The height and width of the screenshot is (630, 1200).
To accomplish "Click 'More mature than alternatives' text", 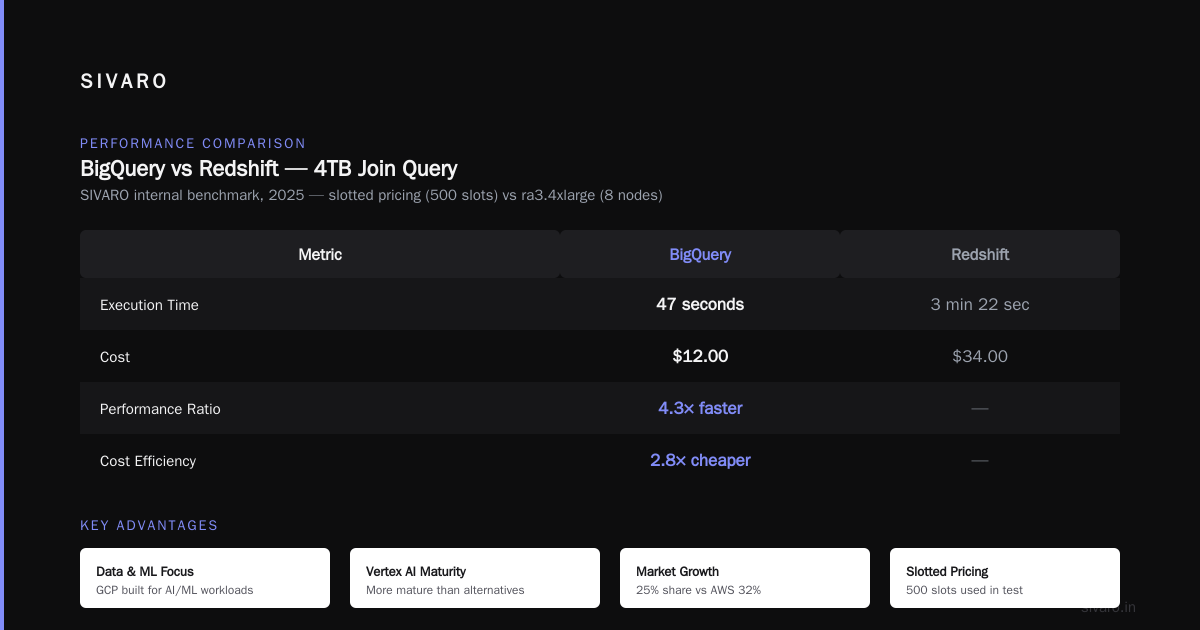I will [x=445, y=590].
